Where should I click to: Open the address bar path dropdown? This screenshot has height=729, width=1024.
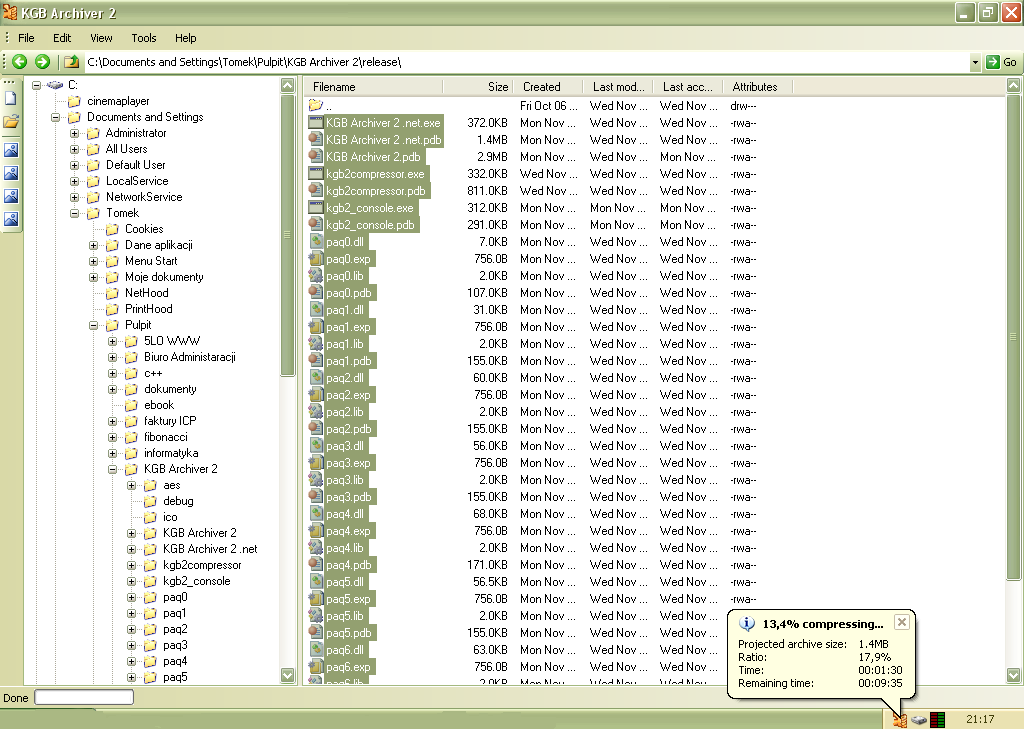975,62
